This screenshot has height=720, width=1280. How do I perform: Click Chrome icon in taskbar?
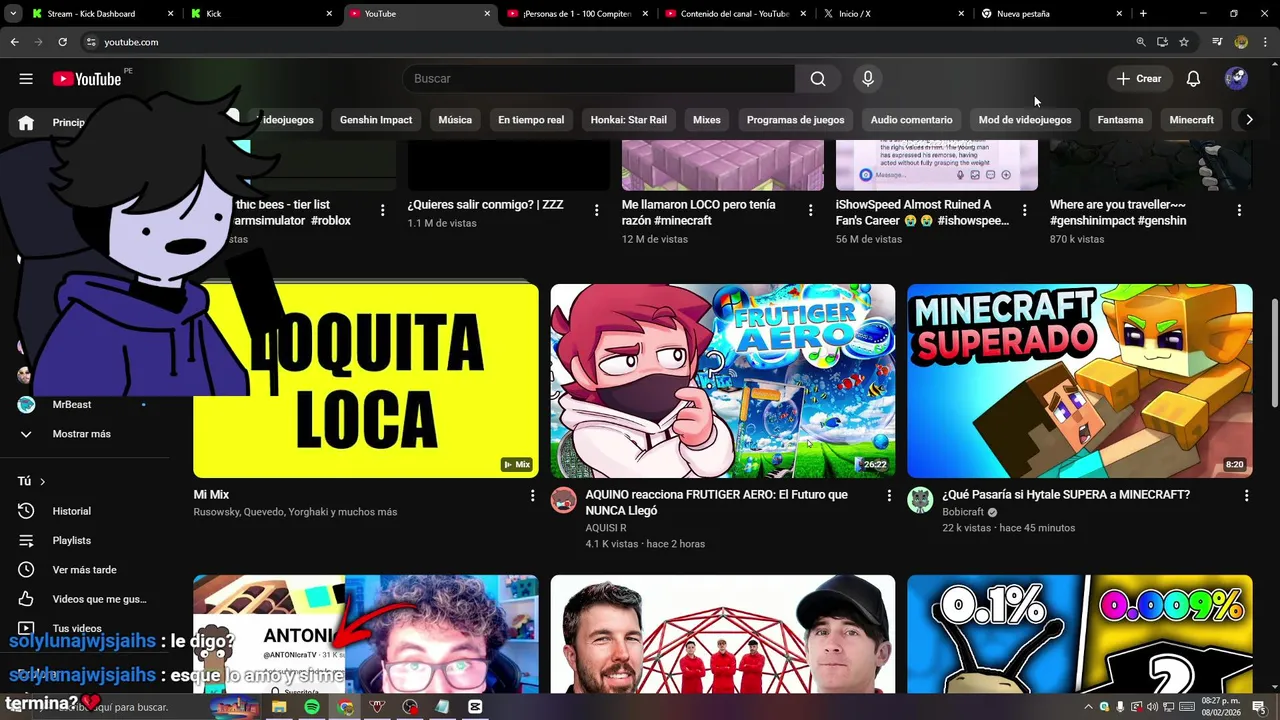click(345, 707)
